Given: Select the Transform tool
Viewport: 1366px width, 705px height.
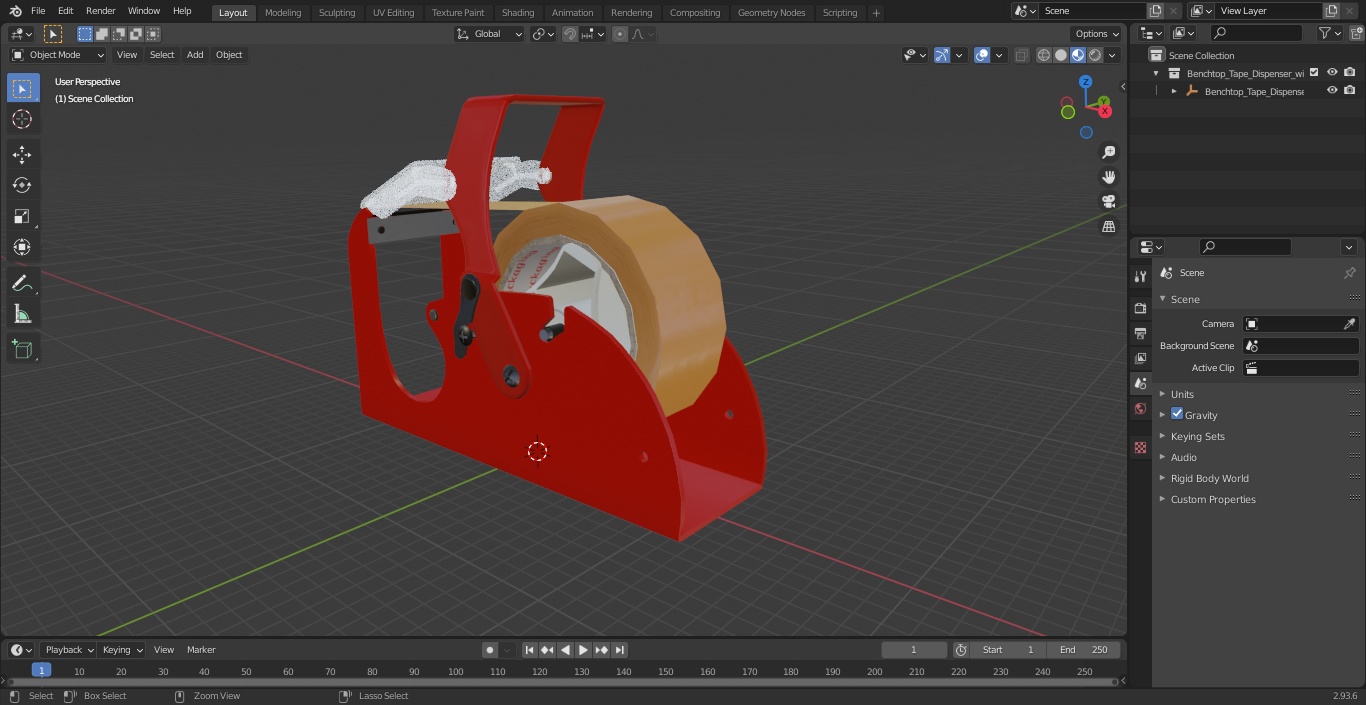Looking at the screenshot, I should [x=22, y=247].
